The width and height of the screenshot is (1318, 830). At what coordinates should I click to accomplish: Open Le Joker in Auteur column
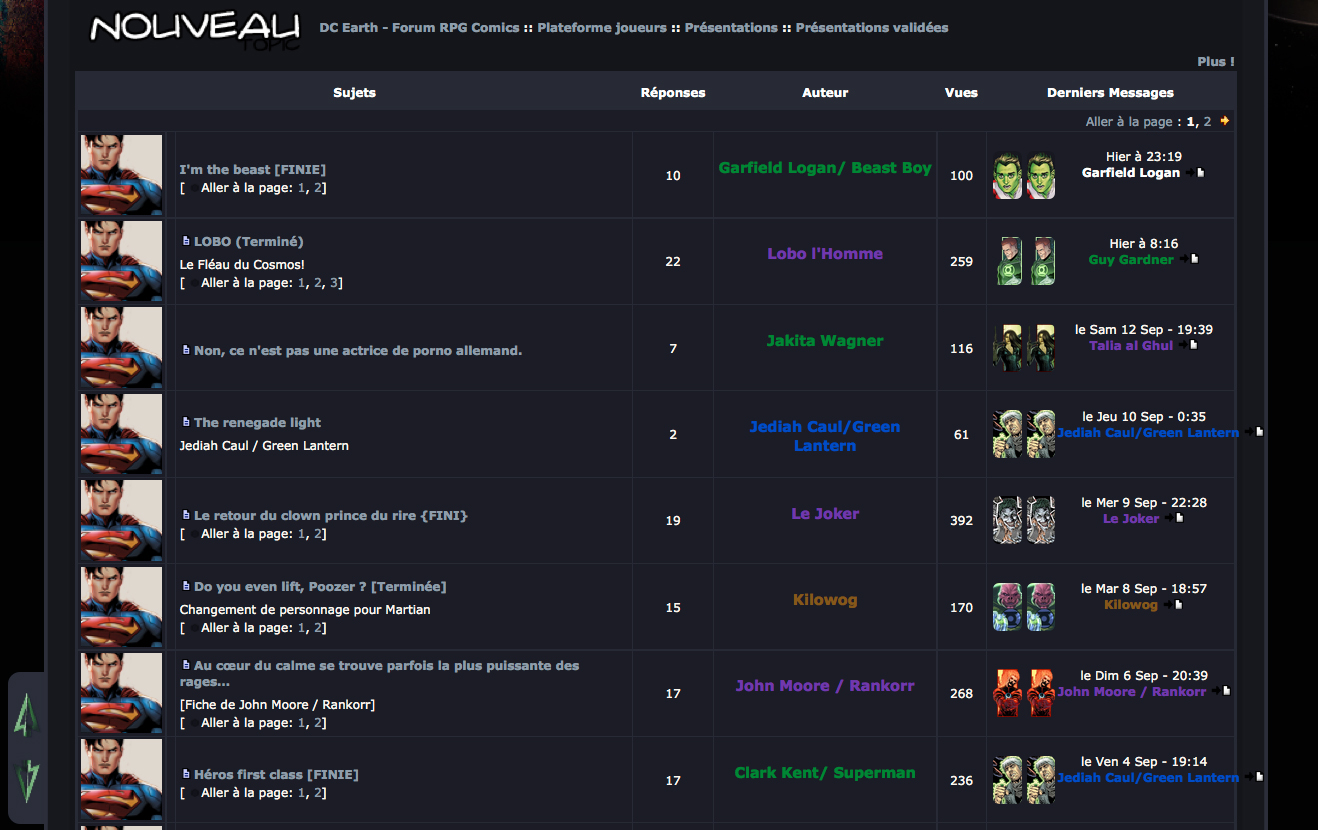[x=825, y=513]
